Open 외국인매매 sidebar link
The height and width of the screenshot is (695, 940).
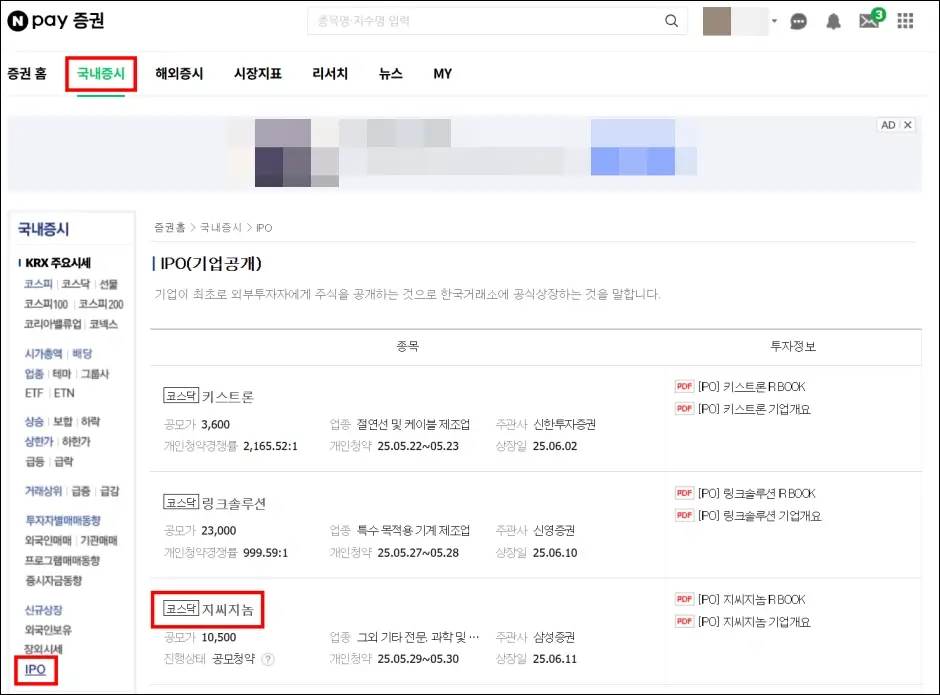coord(48,540)
